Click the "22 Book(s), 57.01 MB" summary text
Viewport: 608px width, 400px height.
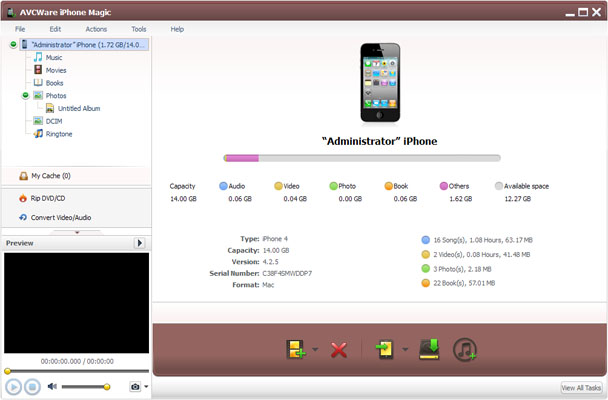tap(464, 283)
